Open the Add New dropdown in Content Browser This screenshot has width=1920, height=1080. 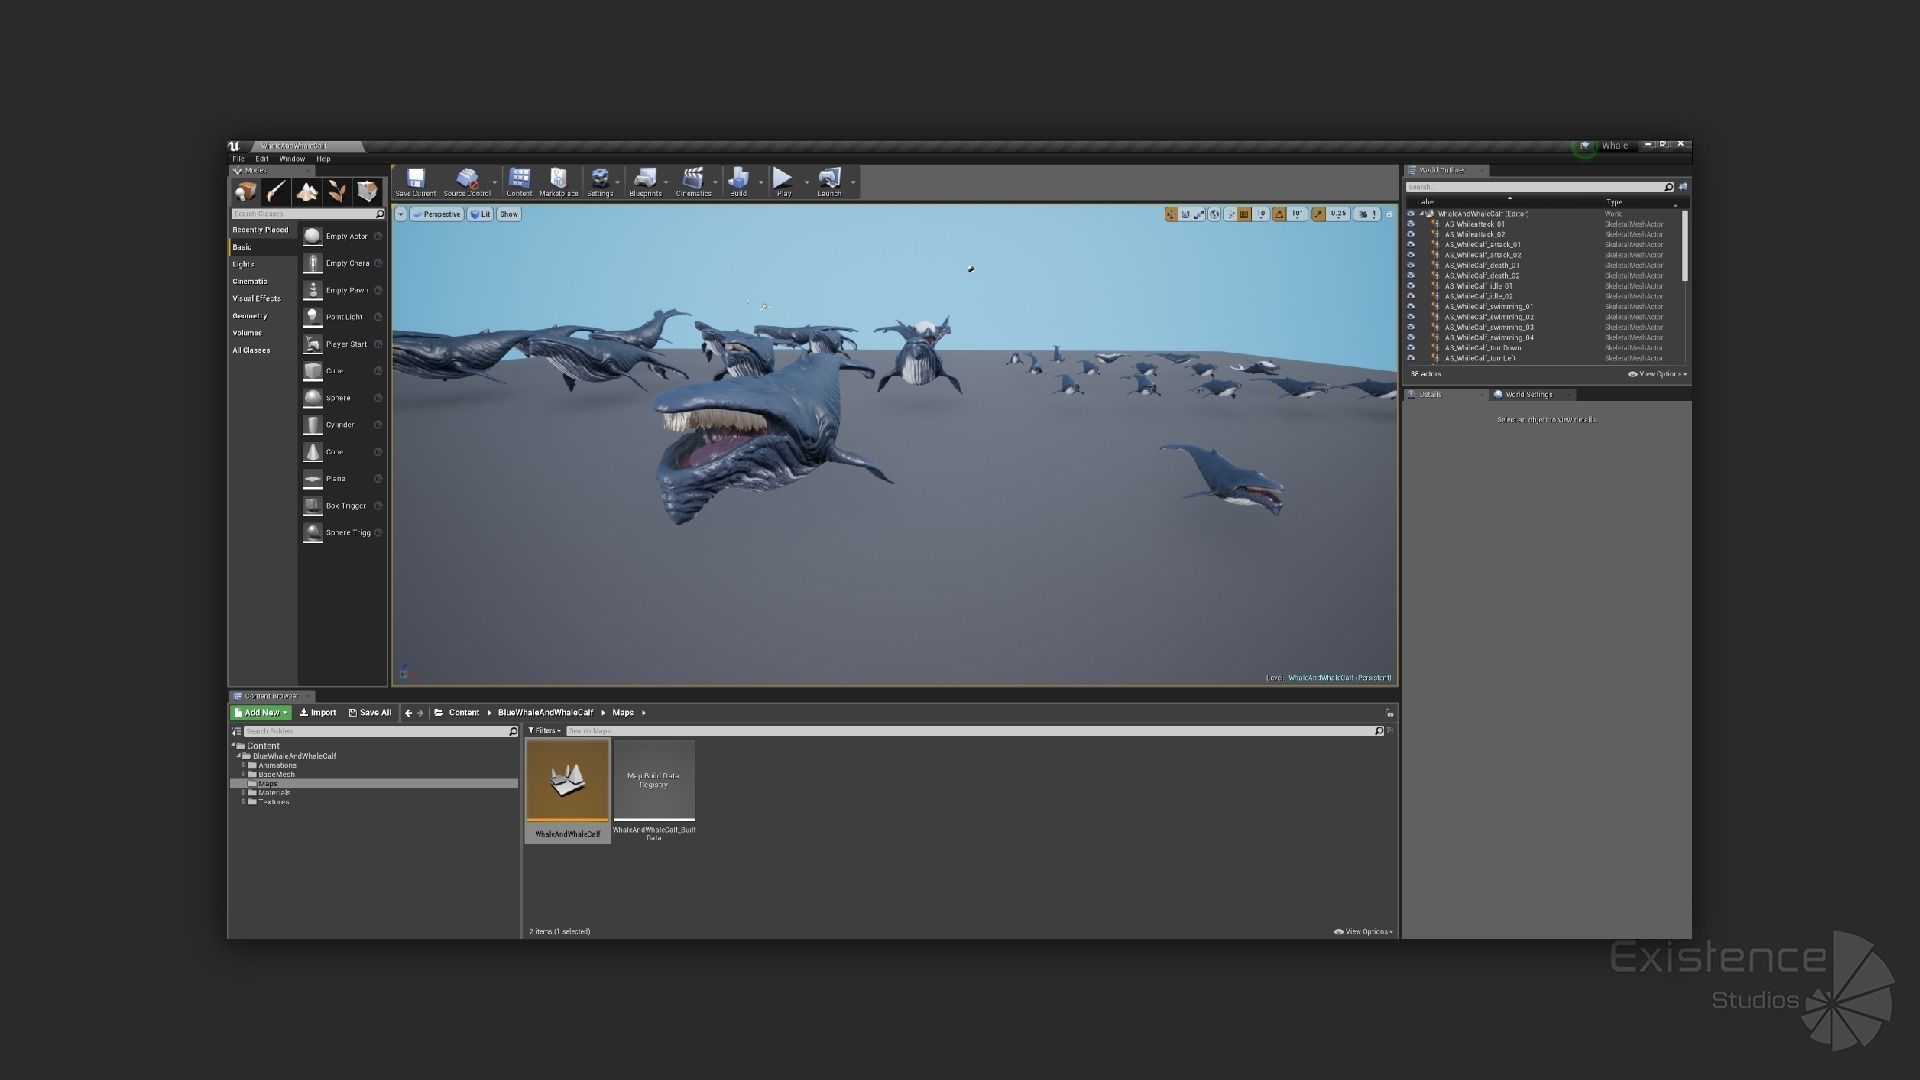(261, 713)
